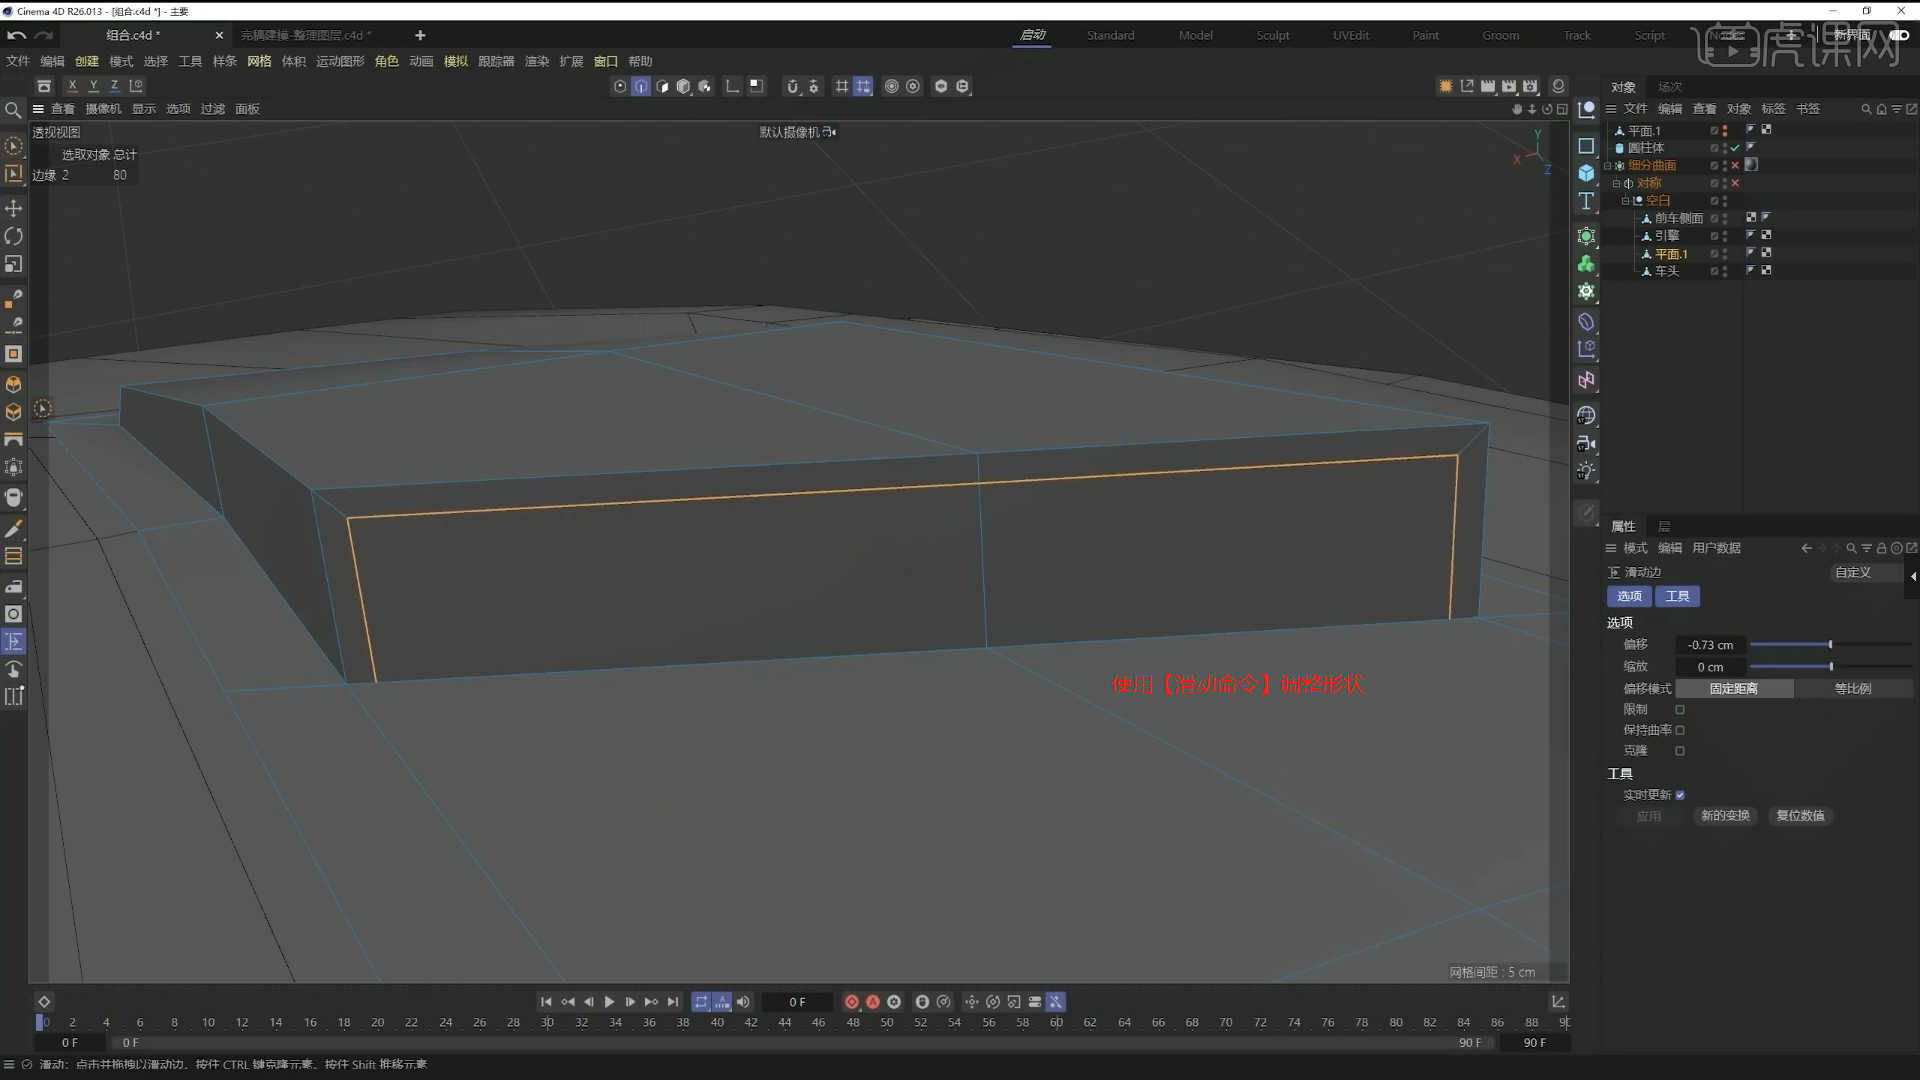Select Edges mode in top toolbar
This screenshot has width=1920, height=1080.
coord(641,86)
